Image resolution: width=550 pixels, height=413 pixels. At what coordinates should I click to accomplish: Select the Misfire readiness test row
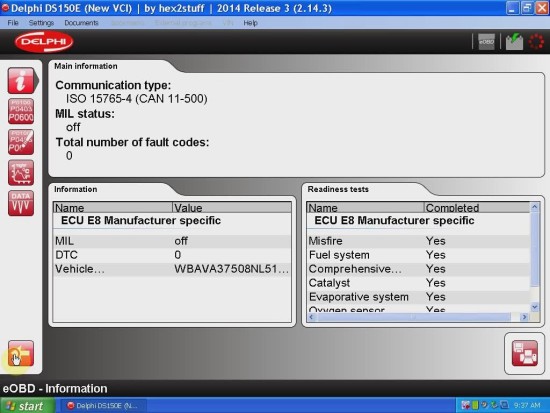(418, 241)
